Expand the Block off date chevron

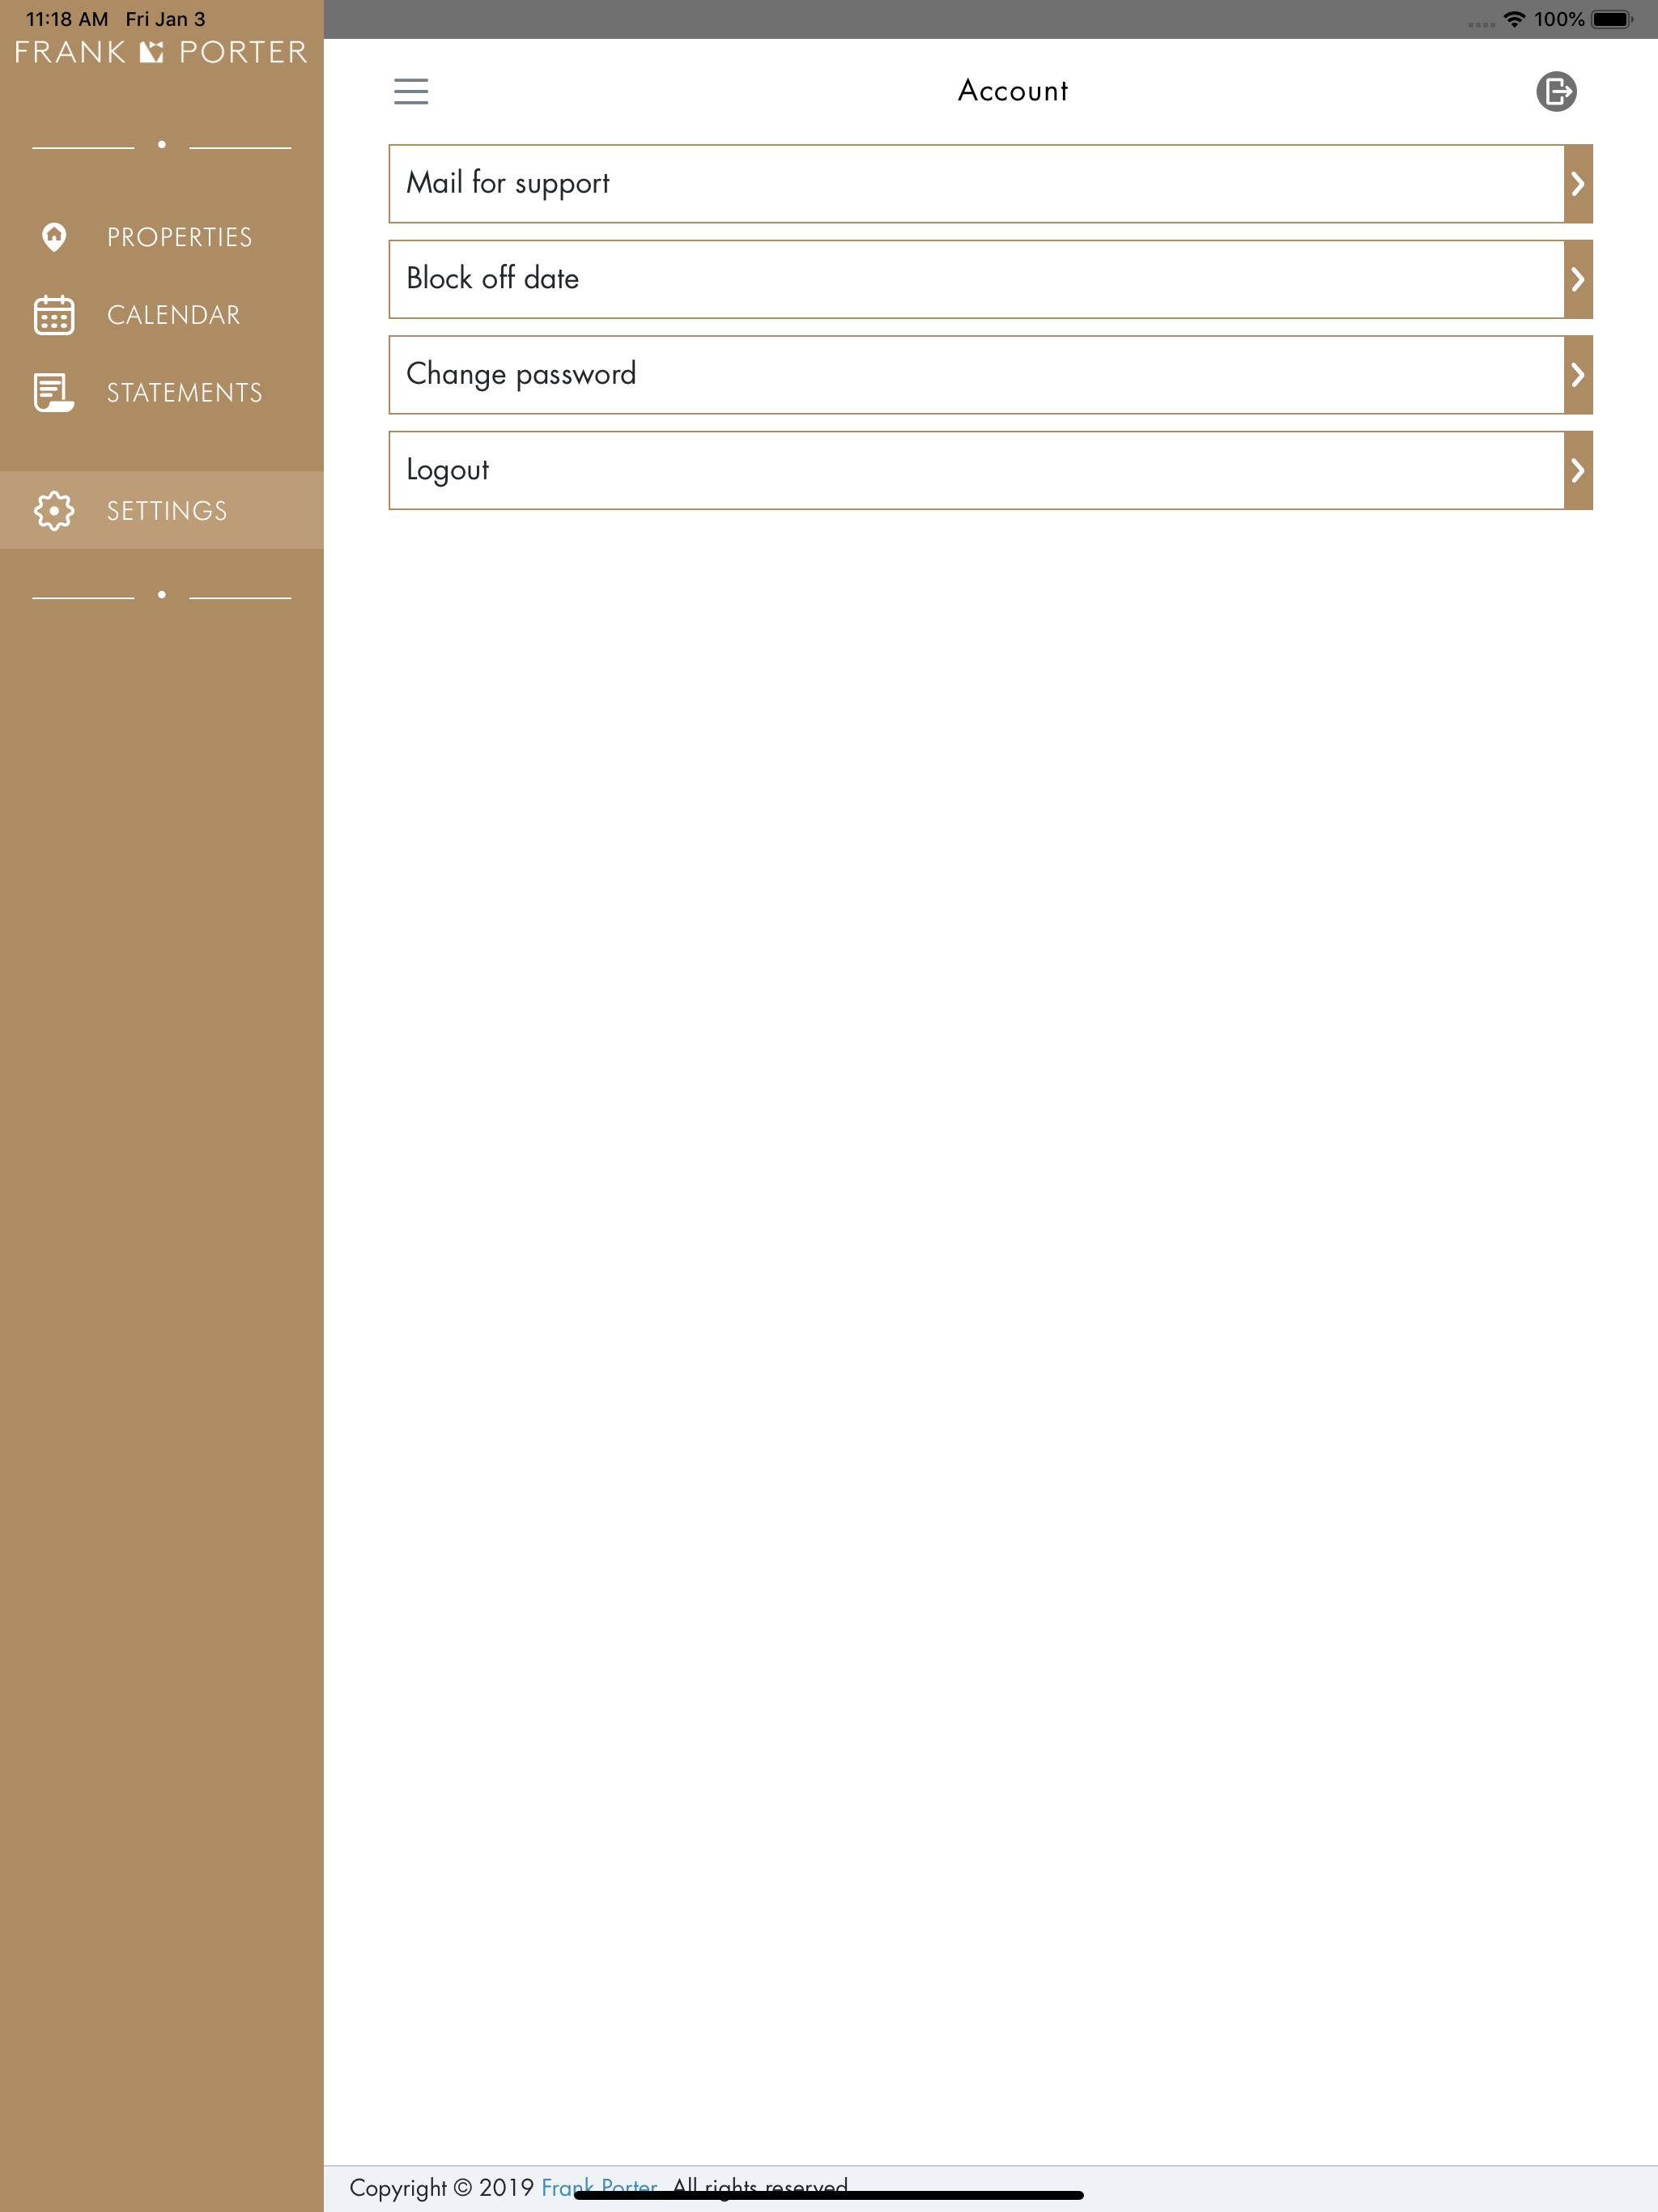[1577, 279]
